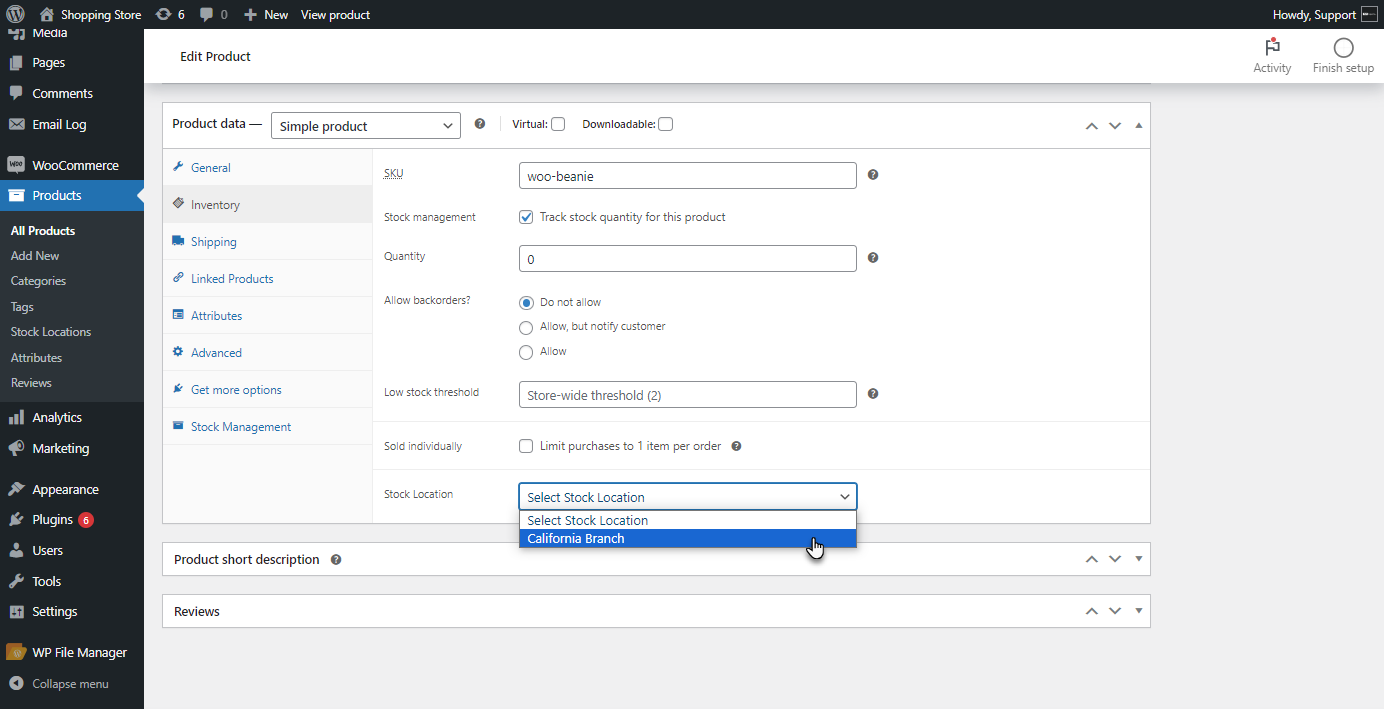Screen dimensions: 1384x709
Task: Click the Marketing megaphone icon
Action: tap(16, 448)
